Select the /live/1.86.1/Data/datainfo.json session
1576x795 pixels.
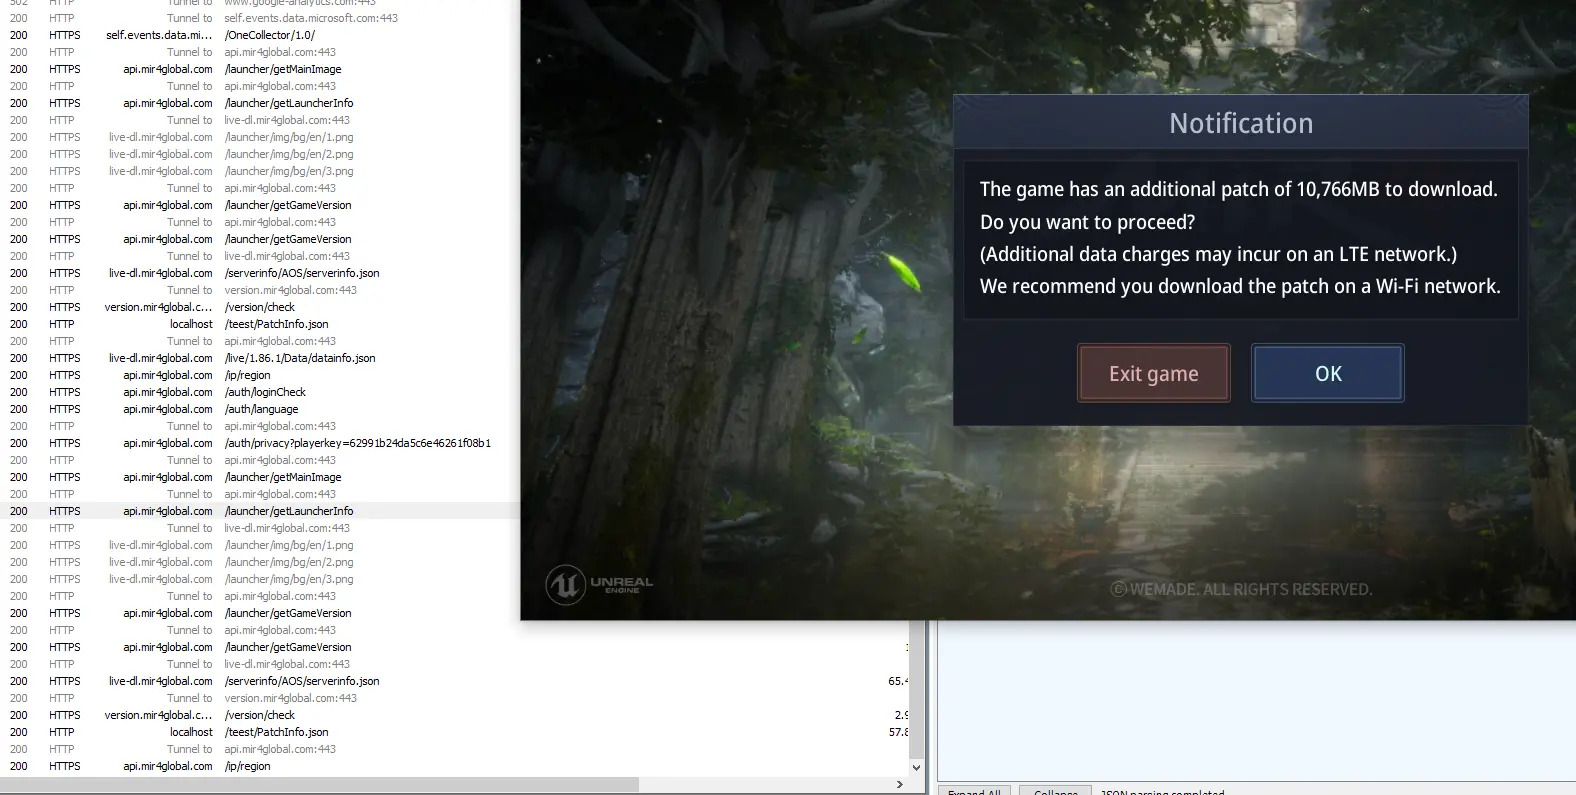click(x=260, y=358)
